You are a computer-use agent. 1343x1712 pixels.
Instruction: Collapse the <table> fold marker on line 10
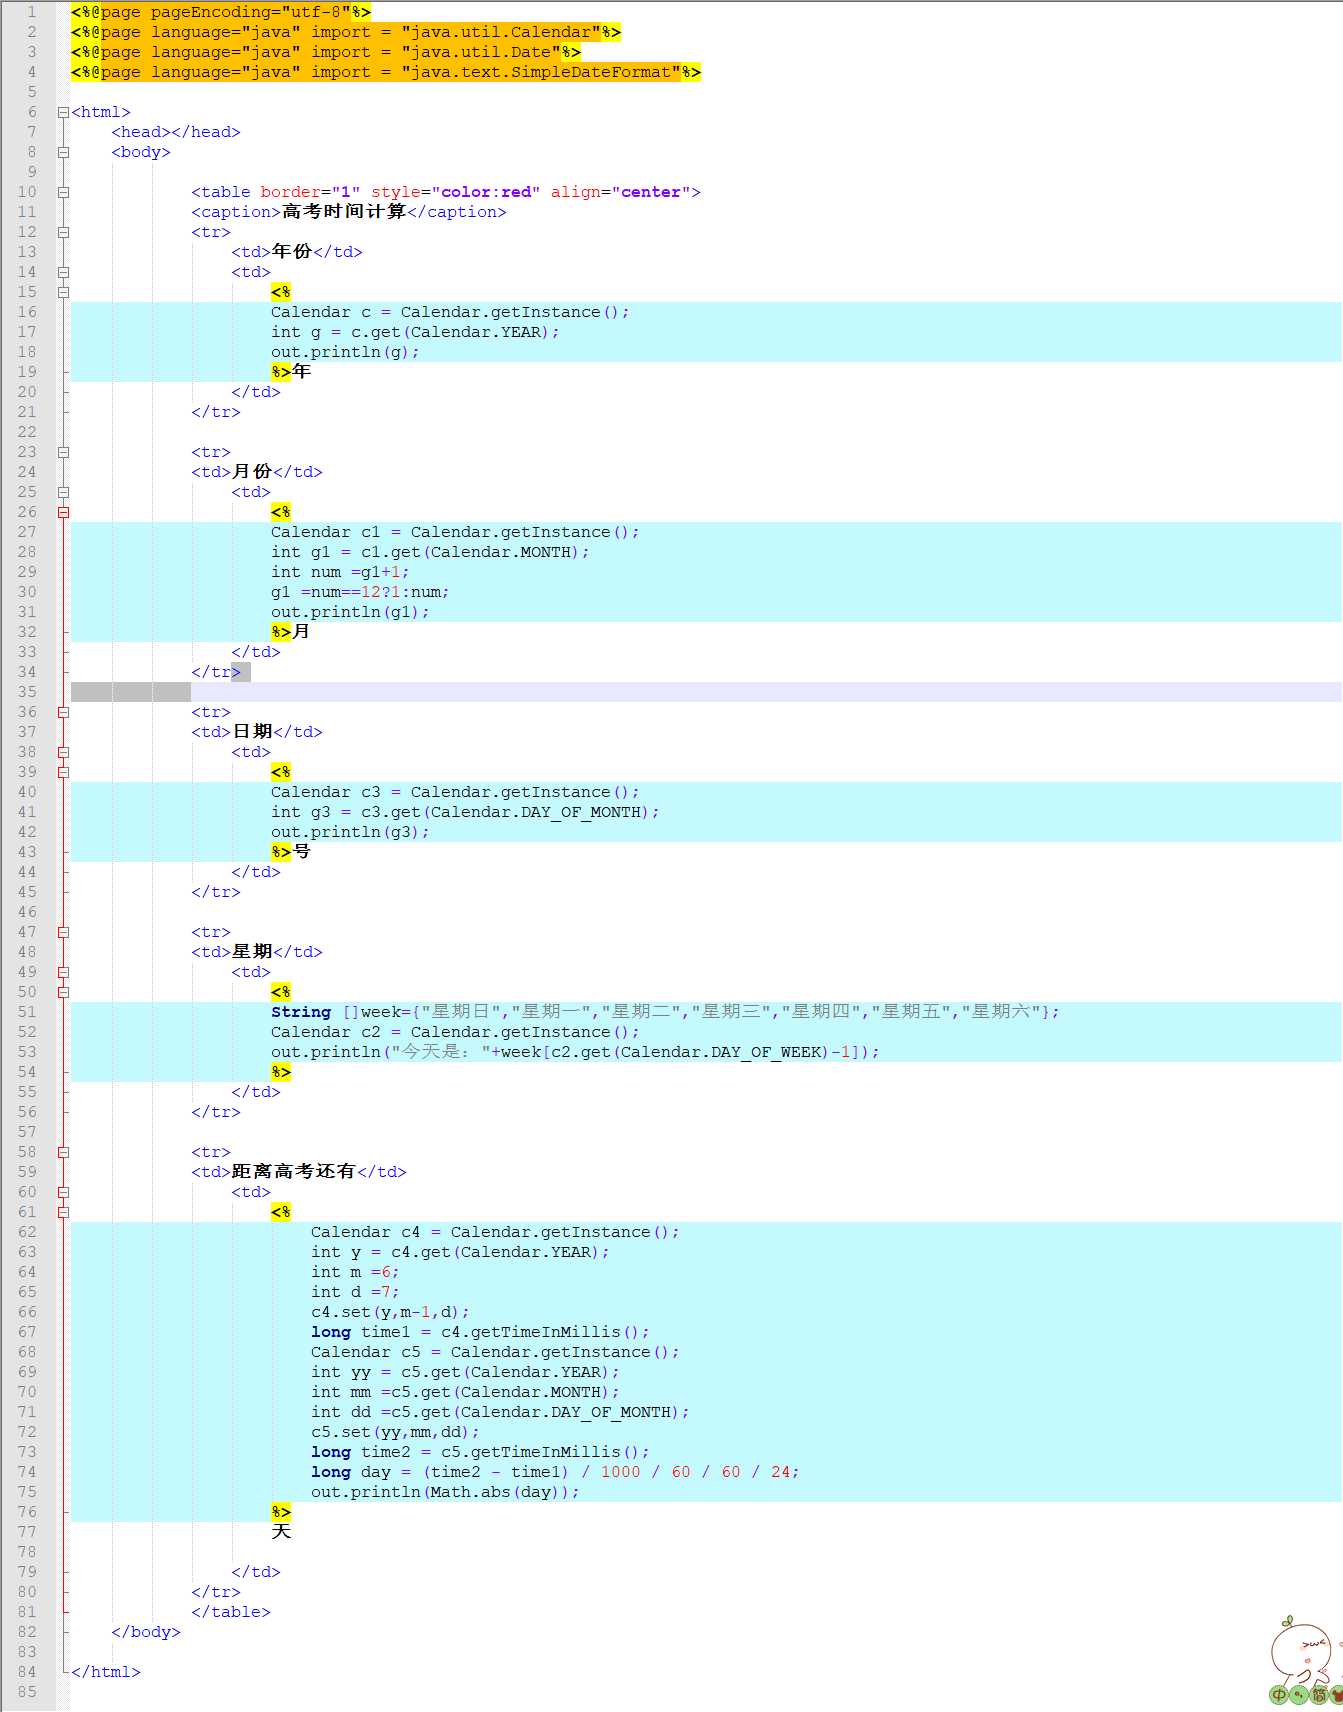click(63, 192)
